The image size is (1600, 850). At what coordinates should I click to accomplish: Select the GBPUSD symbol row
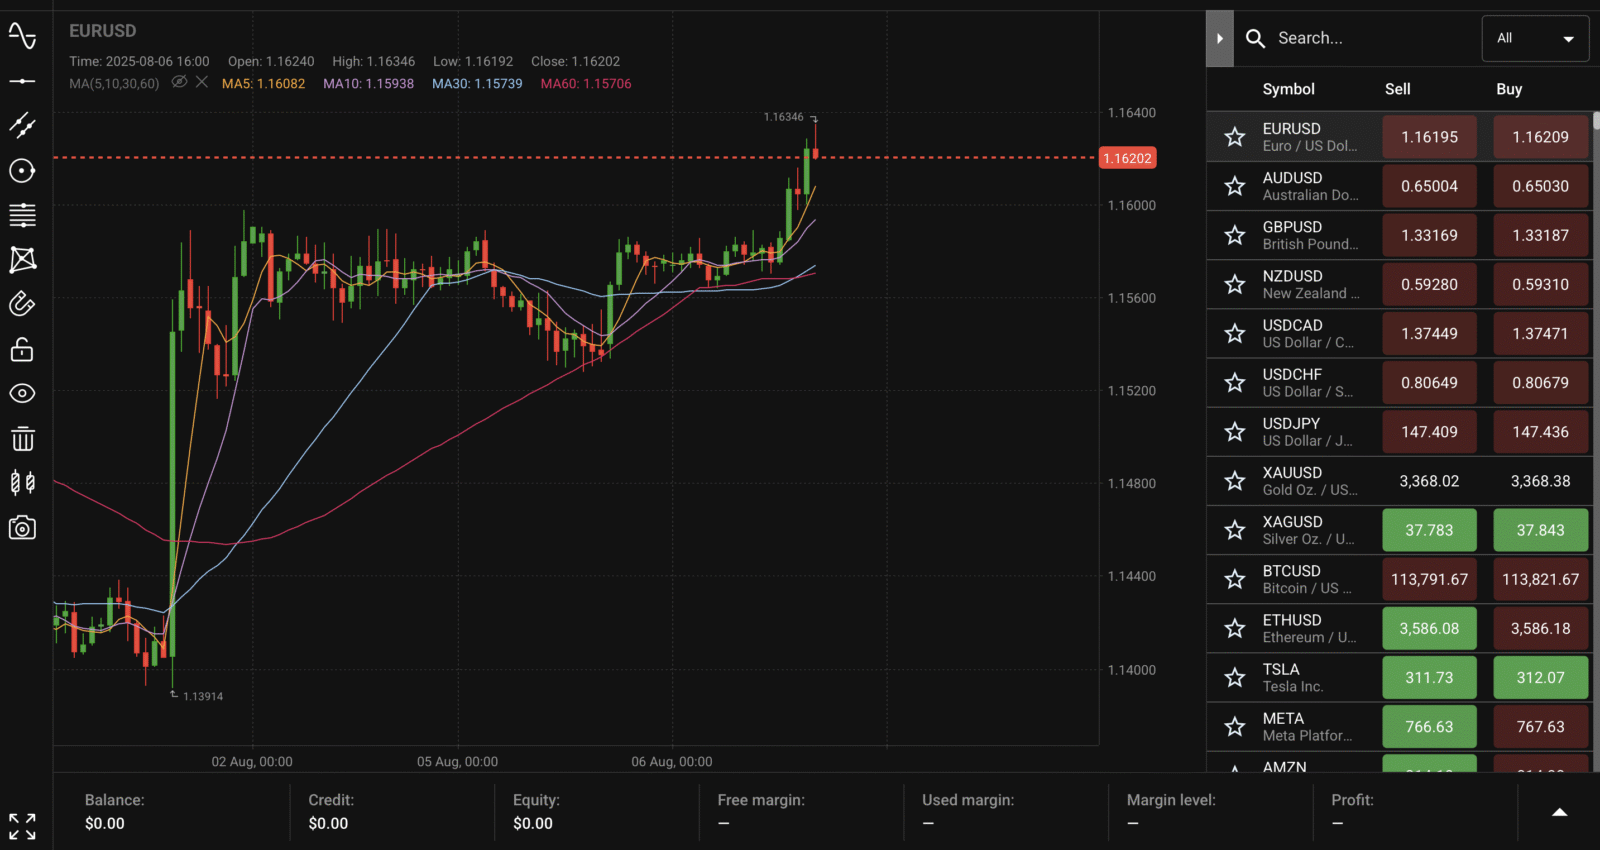[x=1292, y=235]
